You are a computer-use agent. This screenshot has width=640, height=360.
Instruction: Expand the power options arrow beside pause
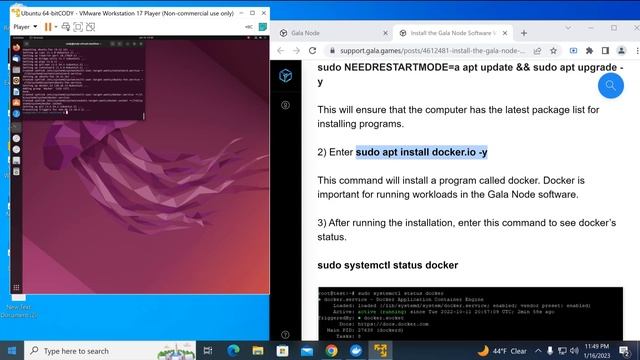(56, 27)
